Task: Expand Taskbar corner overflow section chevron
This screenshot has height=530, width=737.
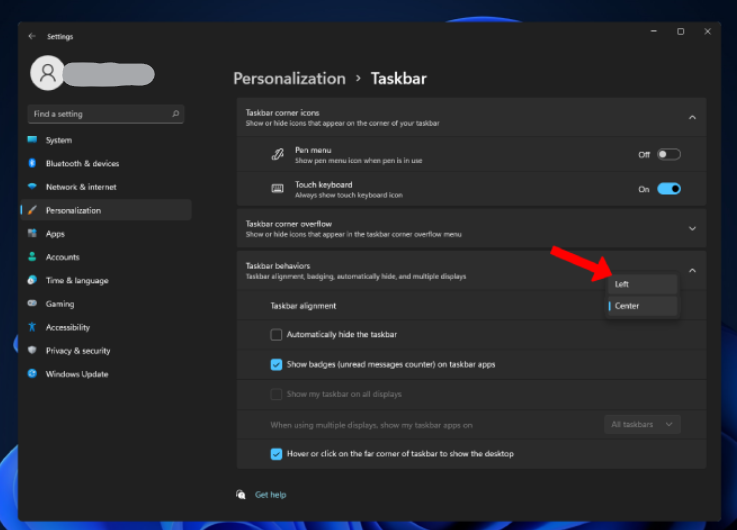Action: point(692,229)
